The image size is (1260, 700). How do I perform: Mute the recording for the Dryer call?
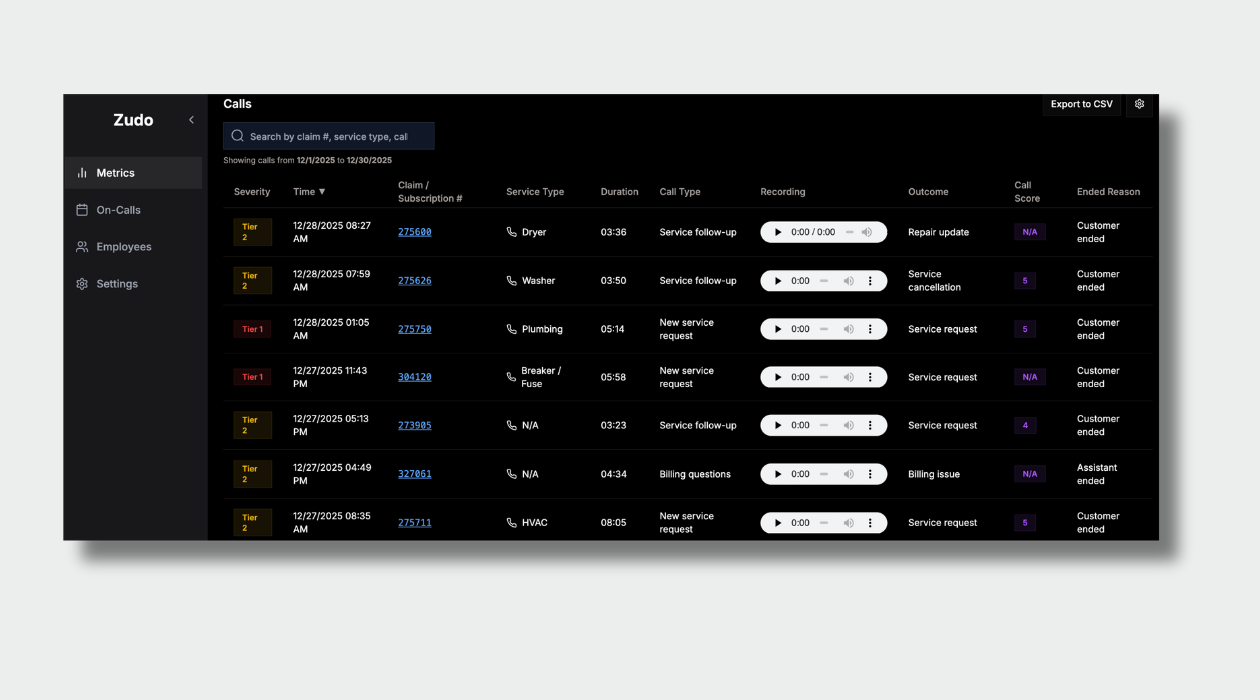pyautogui.click(x=867, y=232)
